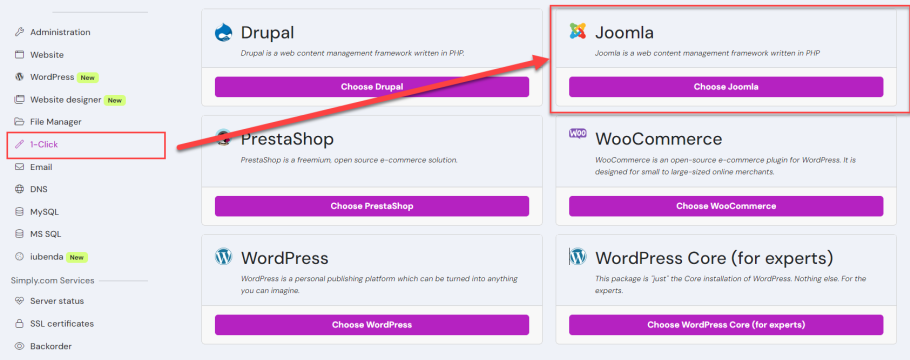Click the WordPress Core (for experts) heading
The width and height of the screenshot is (910, 360).
coord(714,258)
